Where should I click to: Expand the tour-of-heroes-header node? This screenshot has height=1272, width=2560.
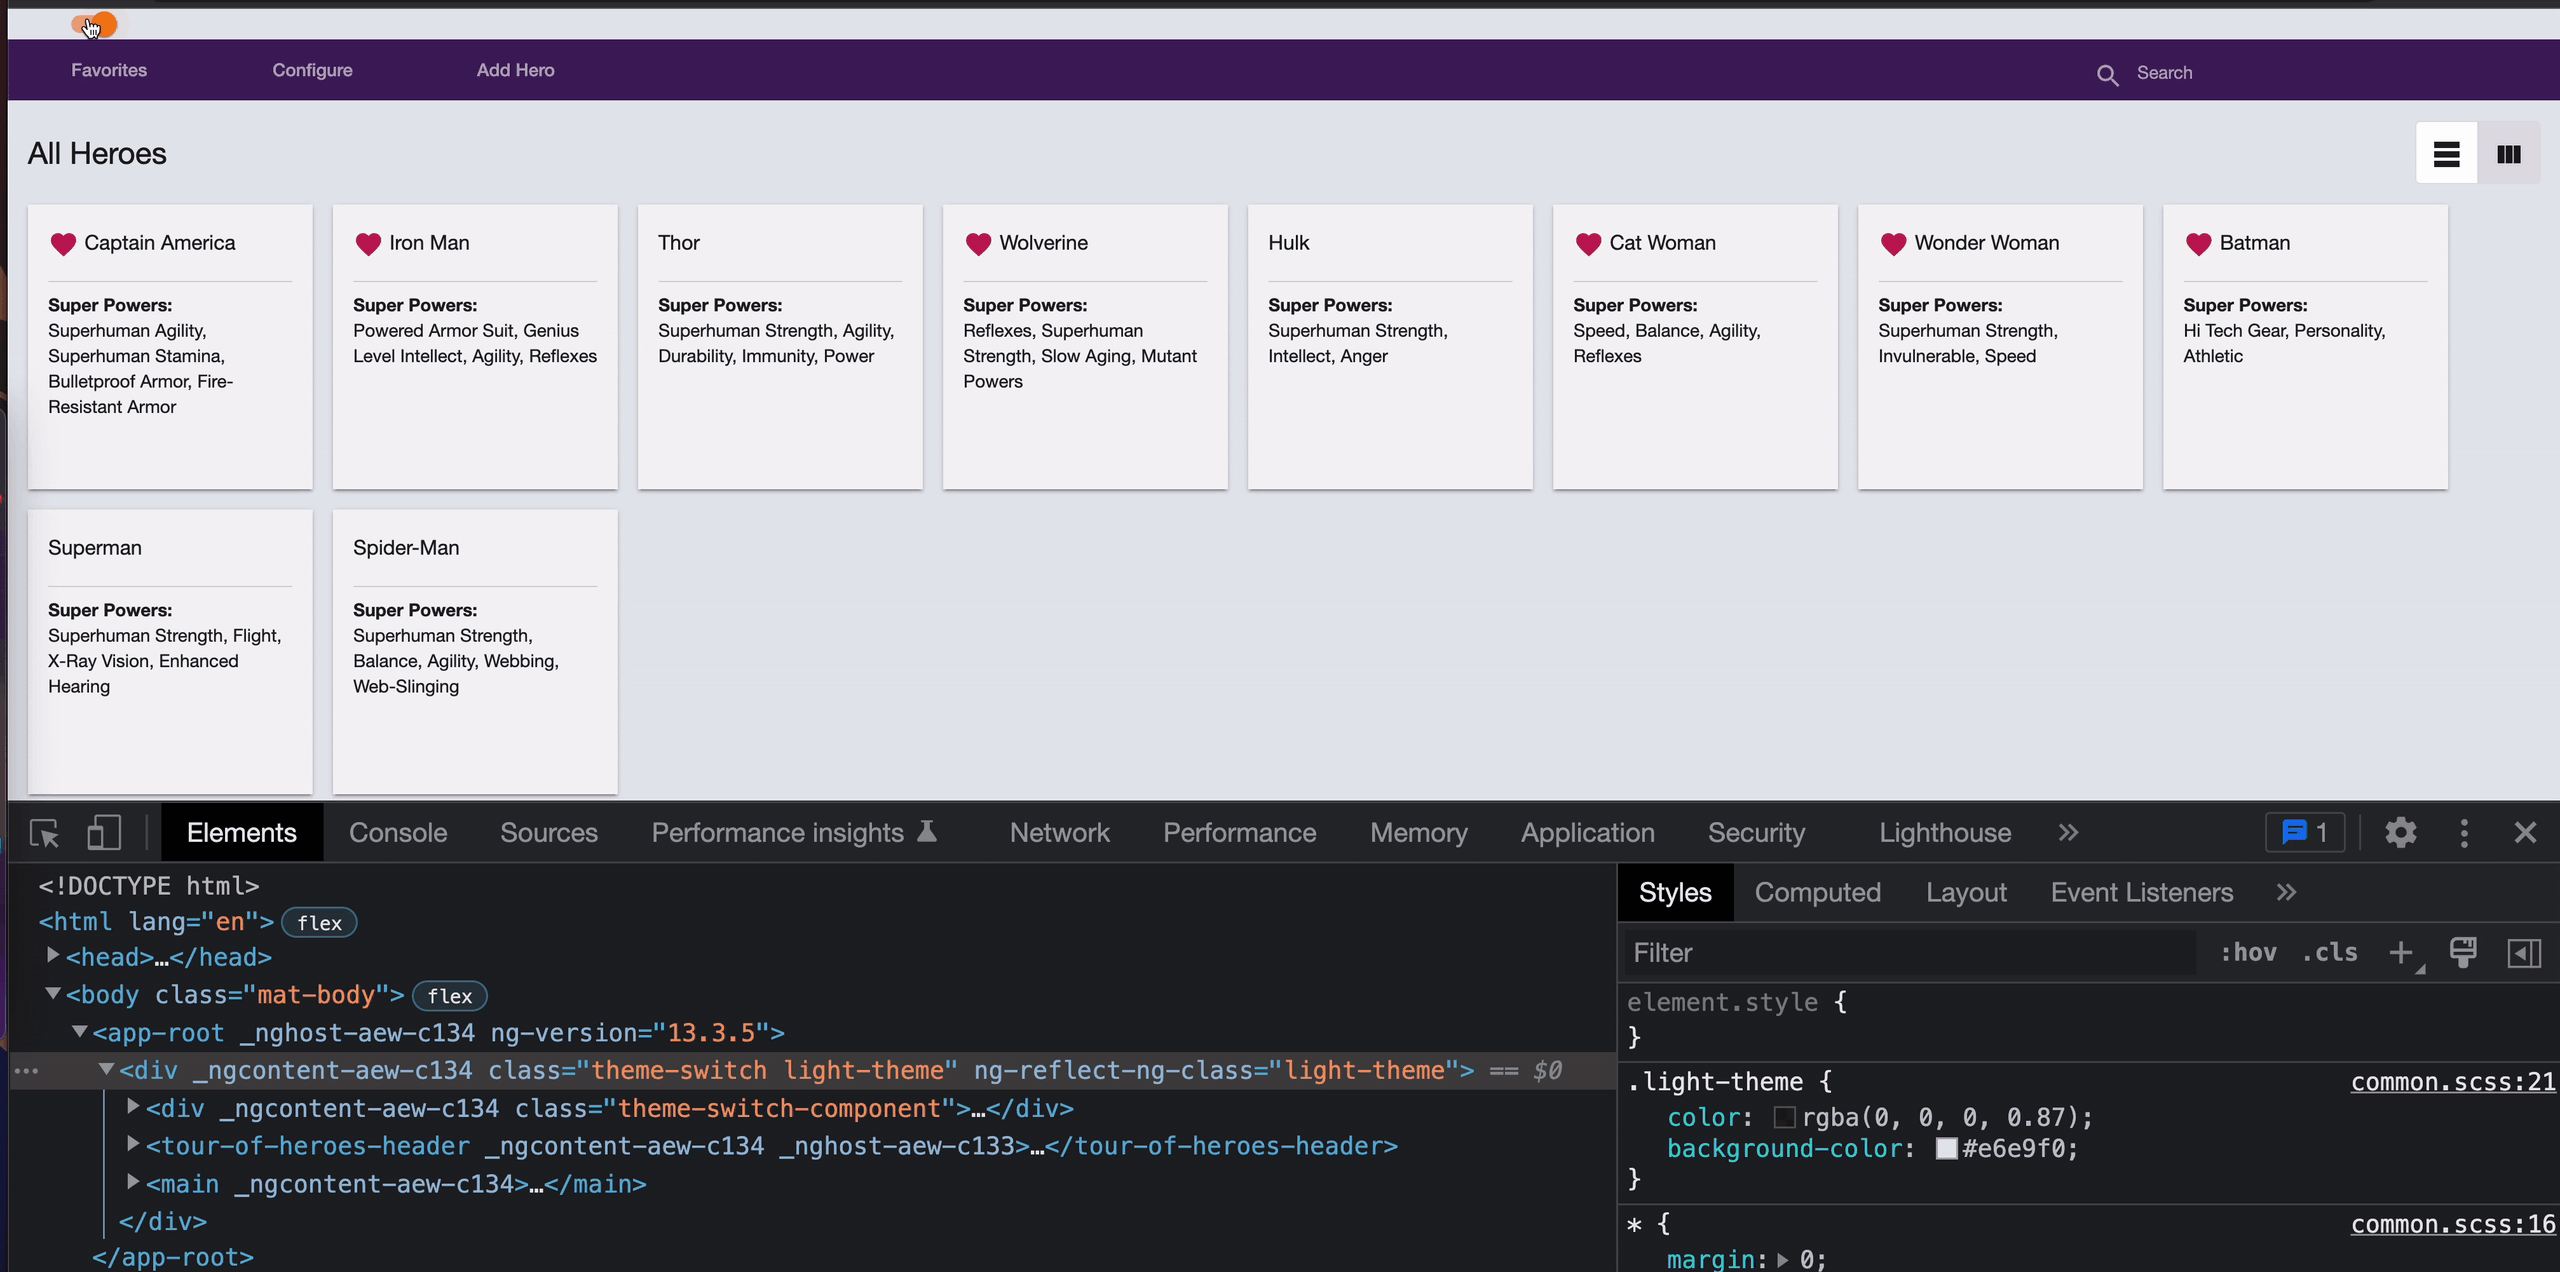click(x=133, y=1144)
